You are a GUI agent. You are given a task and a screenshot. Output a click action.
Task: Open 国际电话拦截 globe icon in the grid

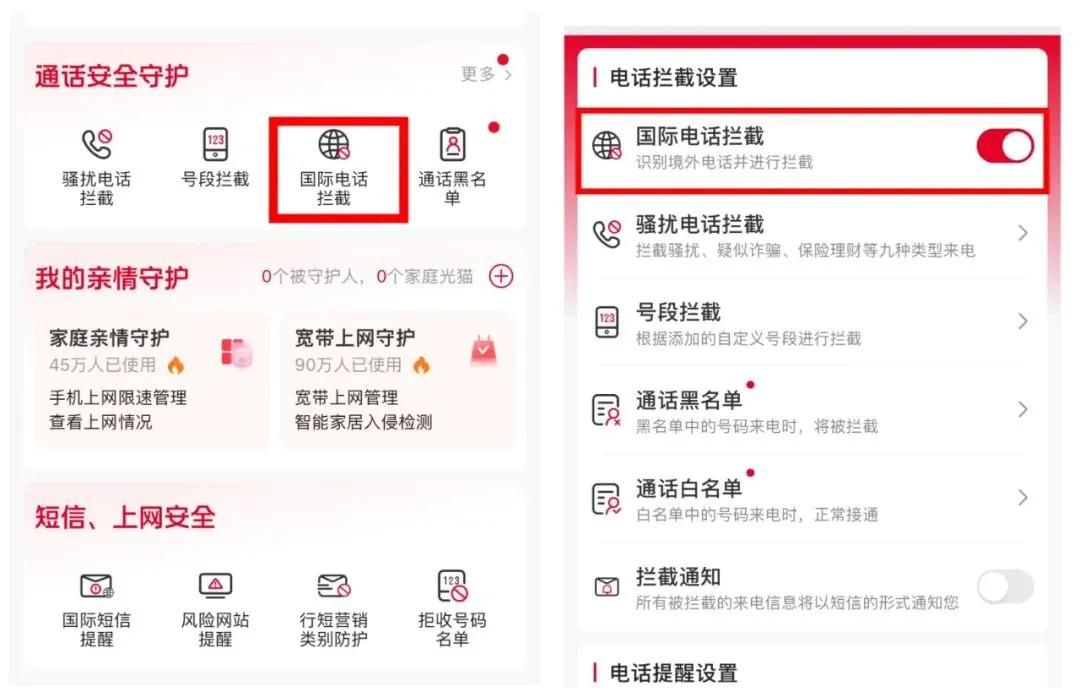point(334,145)
